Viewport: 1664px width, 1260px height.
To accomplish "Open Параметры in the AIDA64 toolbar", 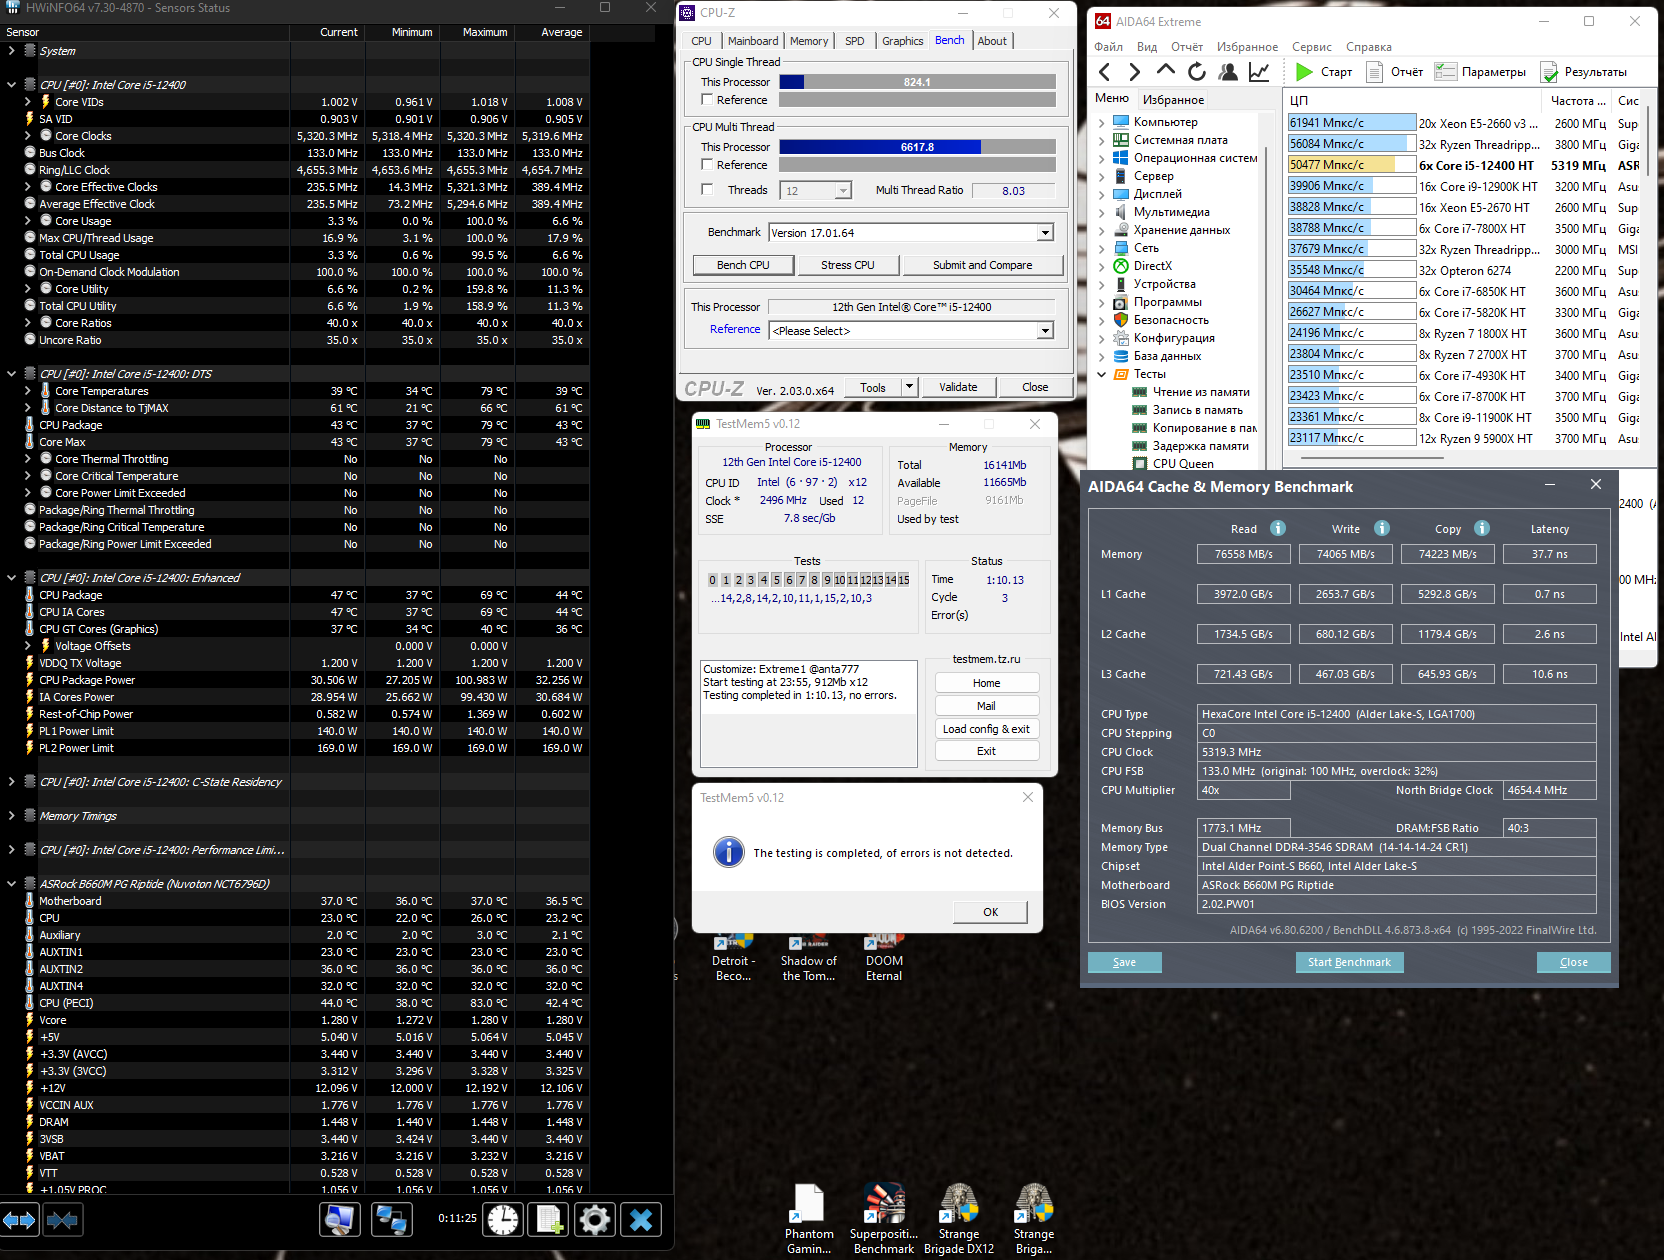I will point(1480,72).
